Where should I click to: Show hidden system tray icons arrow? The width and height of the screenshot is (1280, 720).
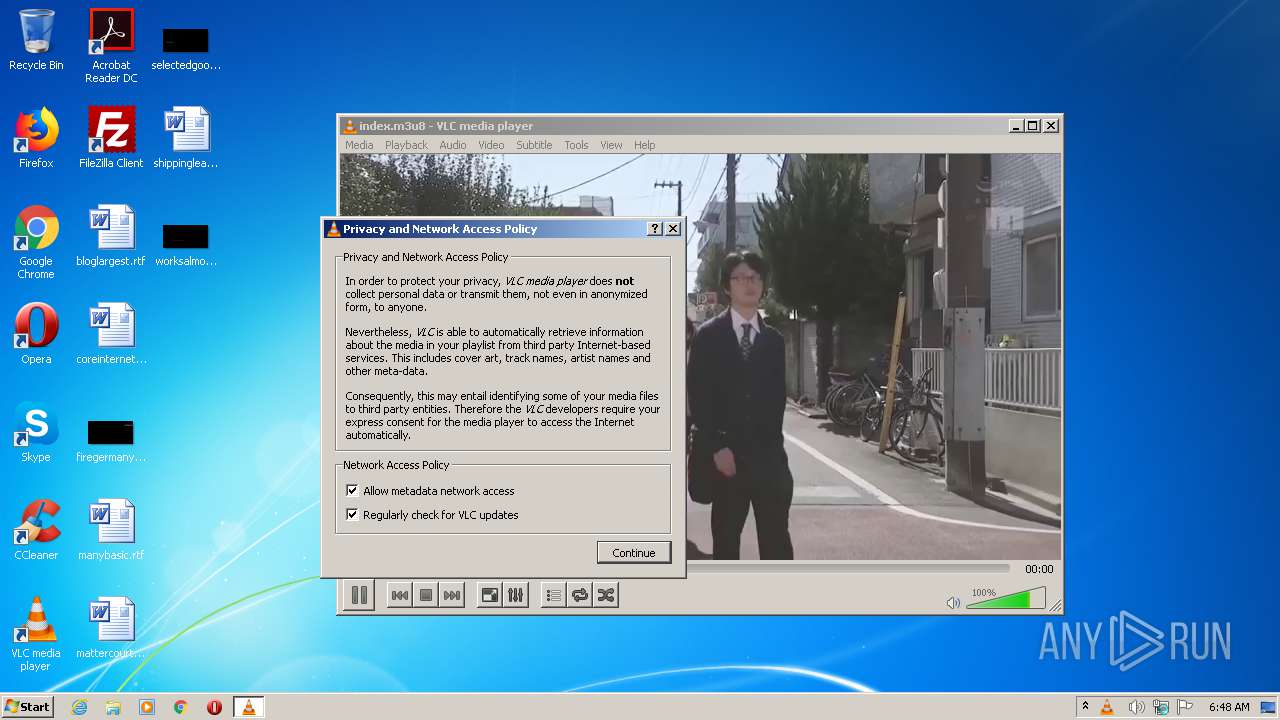1085,707
